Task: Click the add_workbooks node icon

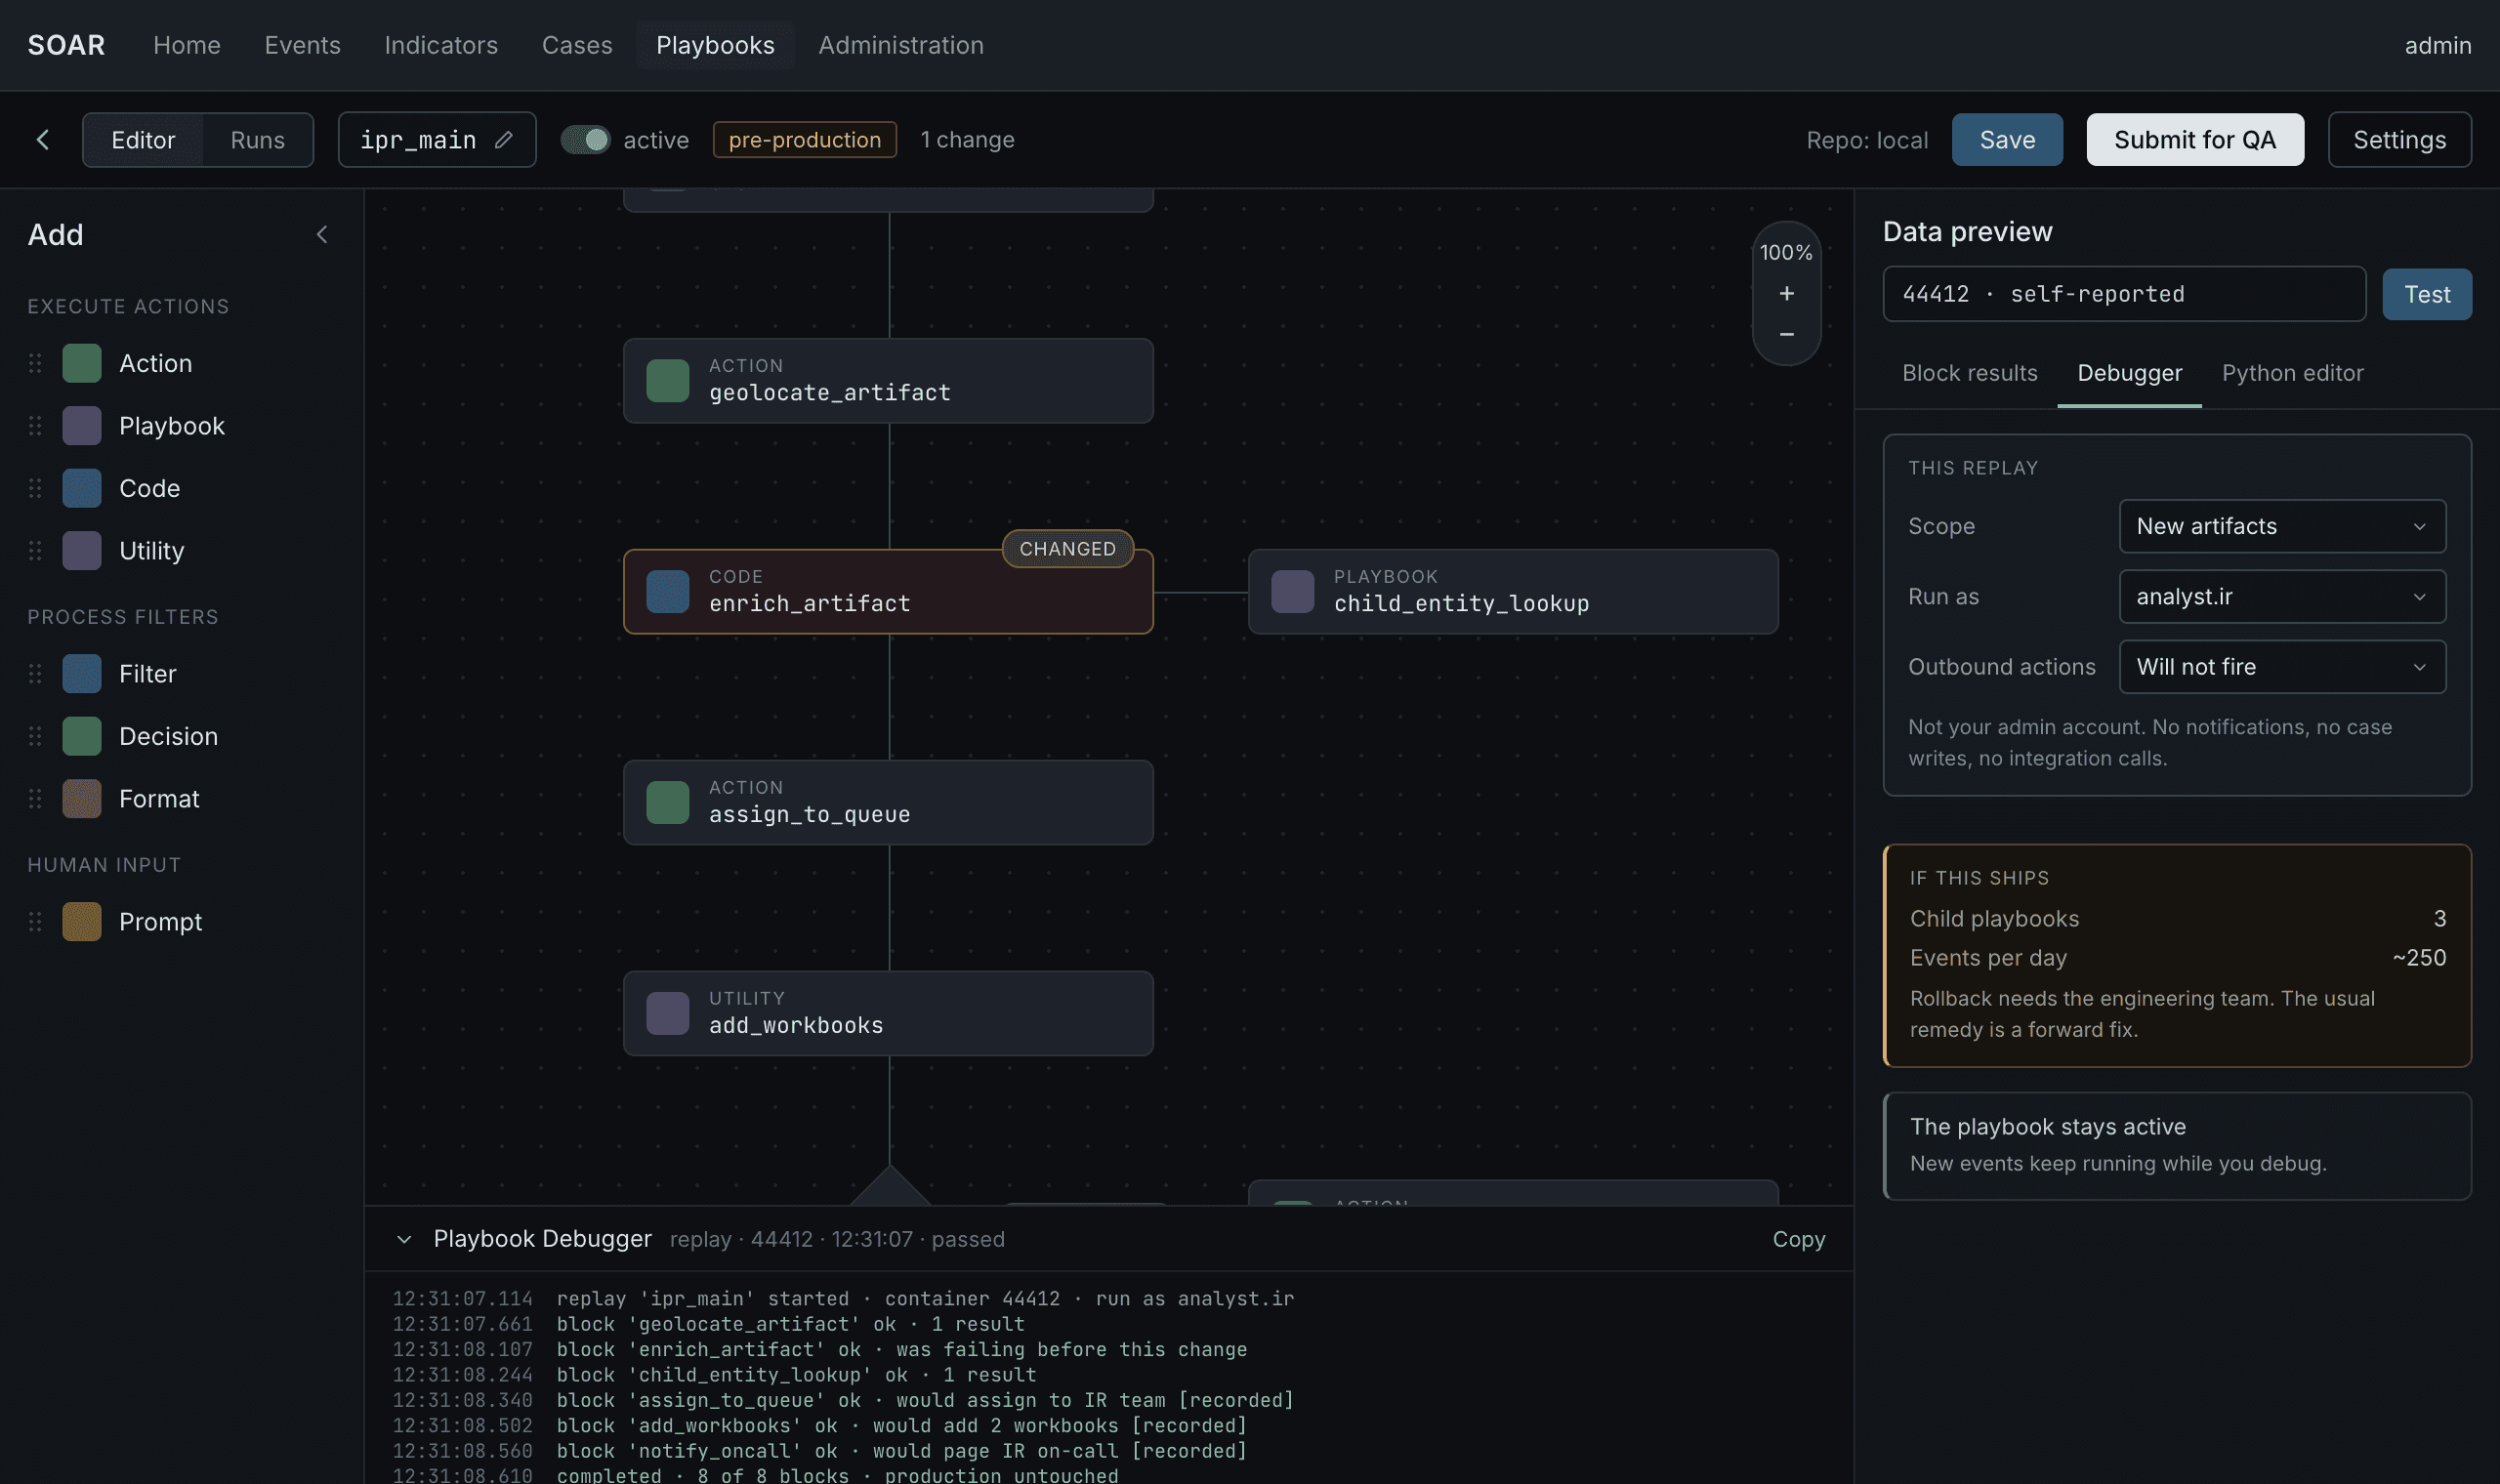Action: [x=668, y=1014]
